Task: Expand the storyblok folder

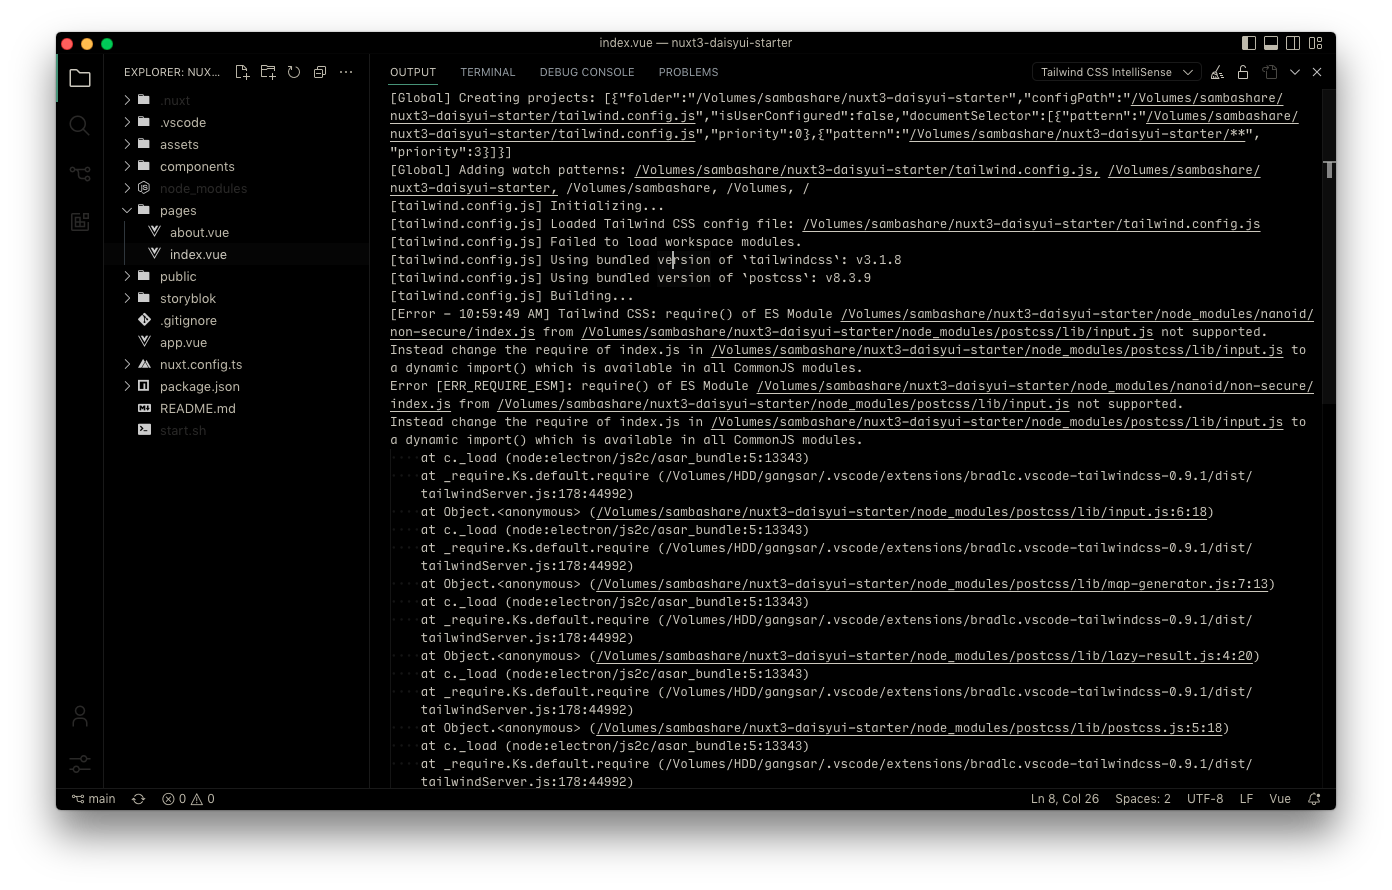Action: 127,298
